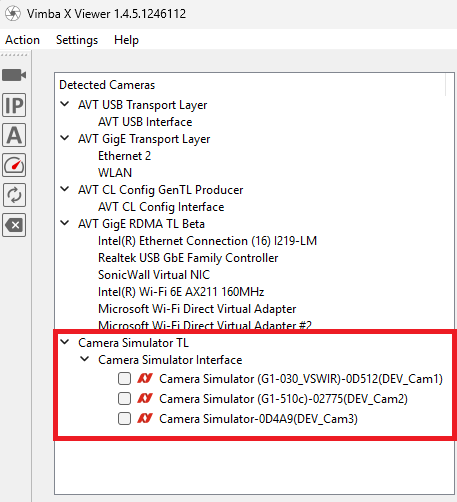Open the Help menu
The width and height of the screenshot is (457, 502).
pos(126,40)
